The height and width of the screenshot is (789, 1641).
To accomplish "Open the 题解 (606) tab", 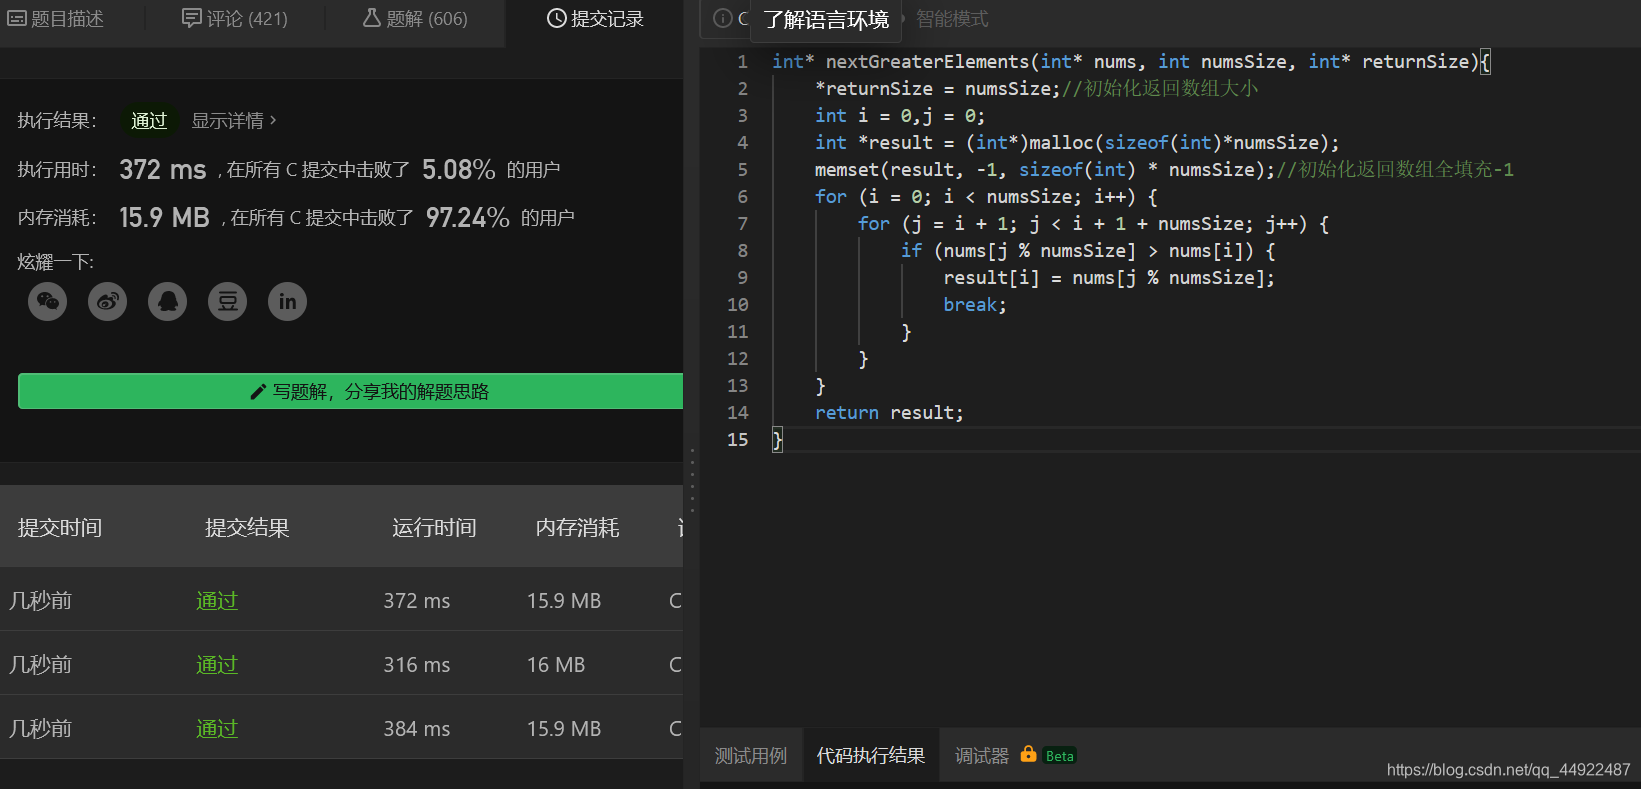I will click(x=415, y=18).
